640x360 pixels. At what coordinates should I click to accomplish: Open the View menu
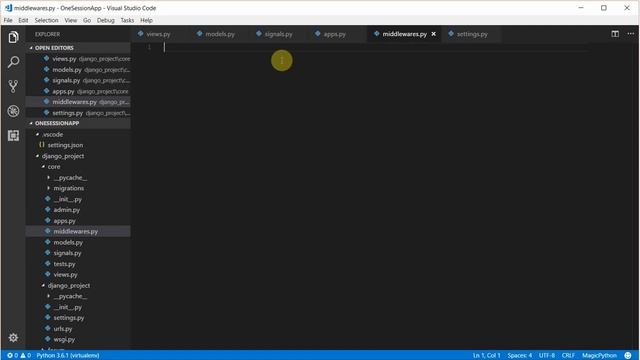[x=71, y=20]
